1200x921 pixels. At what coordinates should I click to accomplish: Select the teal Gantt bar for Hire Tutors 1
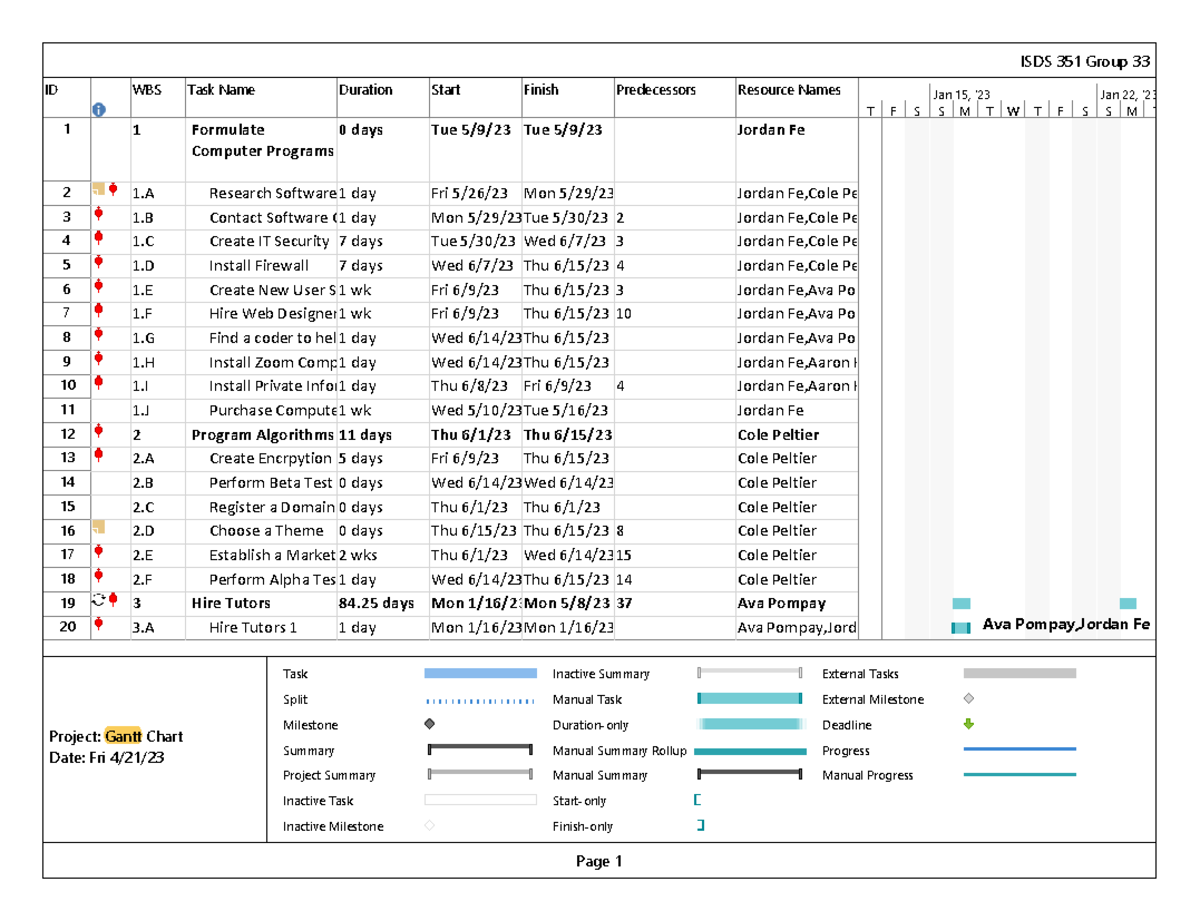tap(961, 627)
